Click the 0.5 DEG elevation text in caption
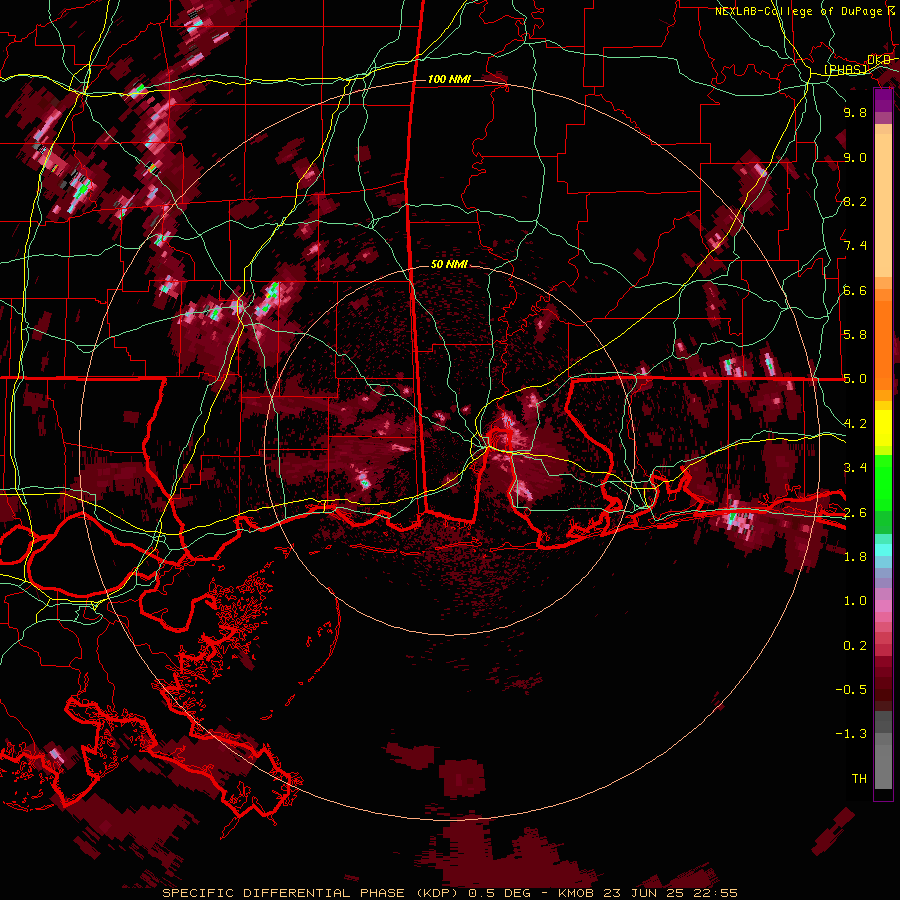This screenshot has width=900, height=900. coord(499,893)
